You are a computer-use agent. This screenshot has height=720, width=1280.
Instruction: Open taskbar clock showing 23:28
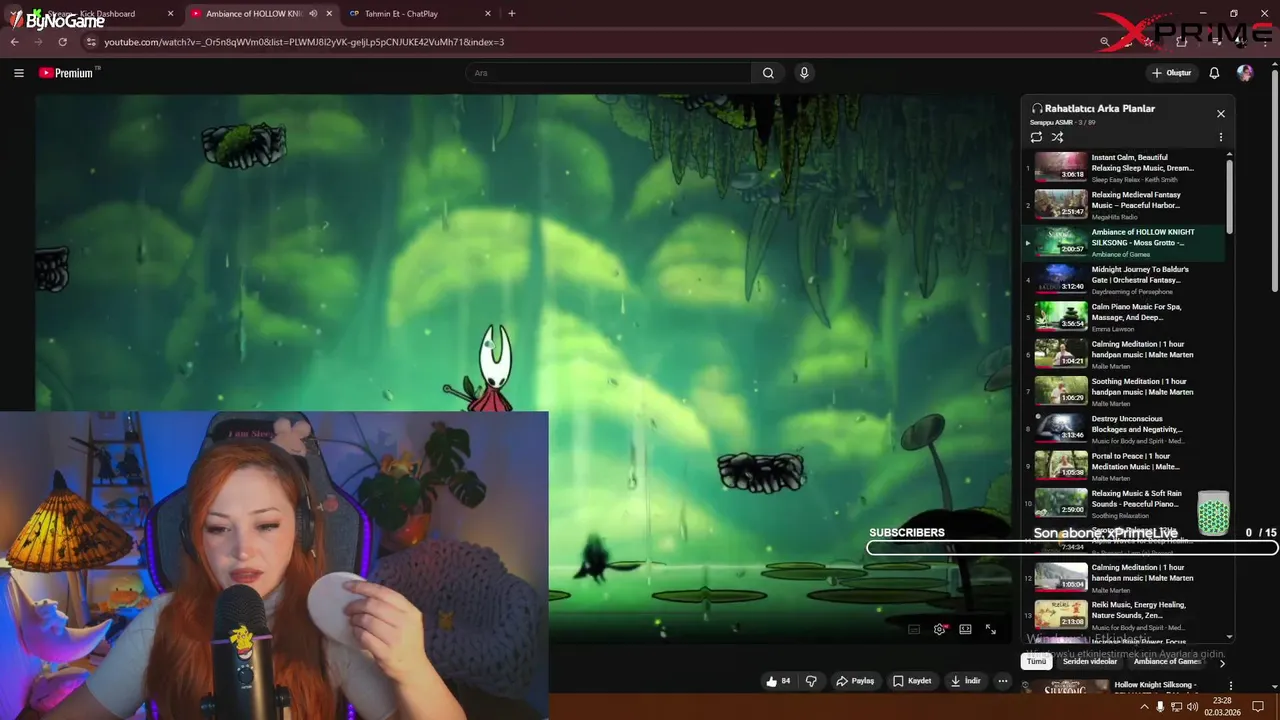coord(1222,706)
